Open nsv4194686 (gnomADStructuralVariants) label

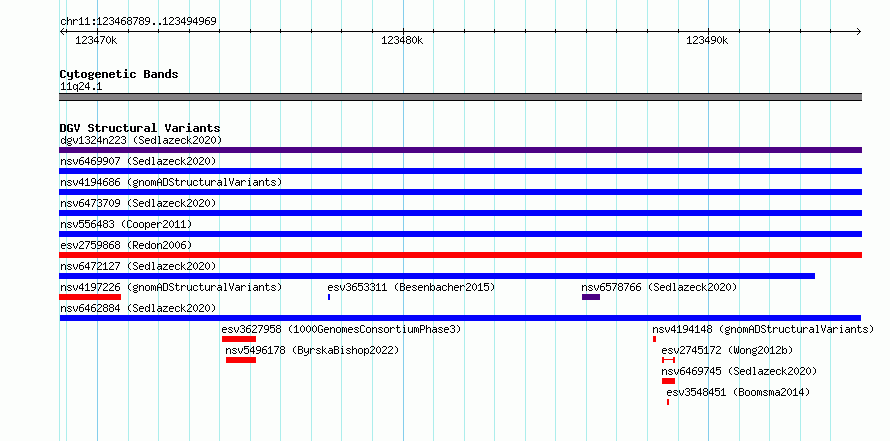(x=171, y=182)
